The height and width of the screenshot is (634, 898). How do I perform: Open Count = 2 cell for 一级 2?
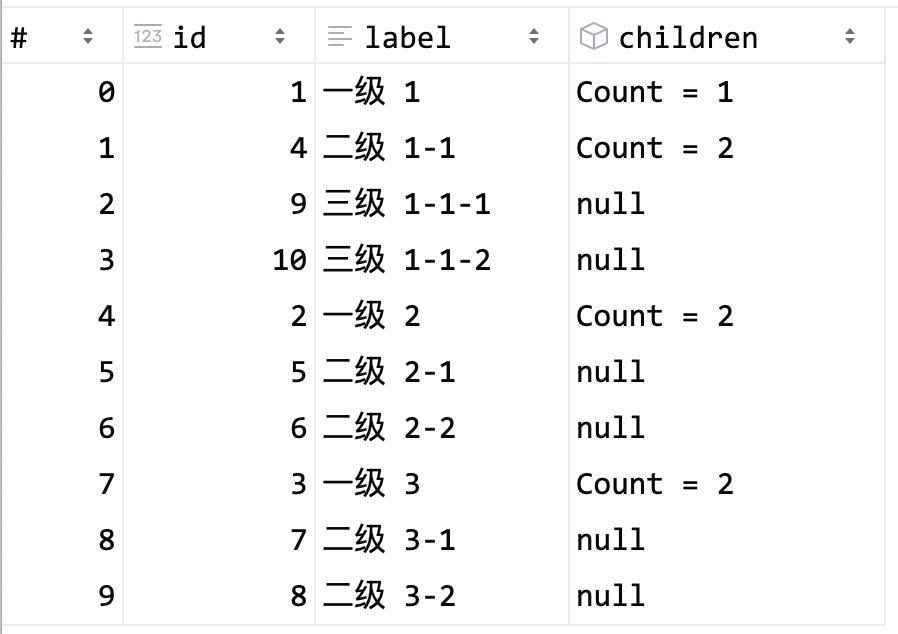coord(727,316)
